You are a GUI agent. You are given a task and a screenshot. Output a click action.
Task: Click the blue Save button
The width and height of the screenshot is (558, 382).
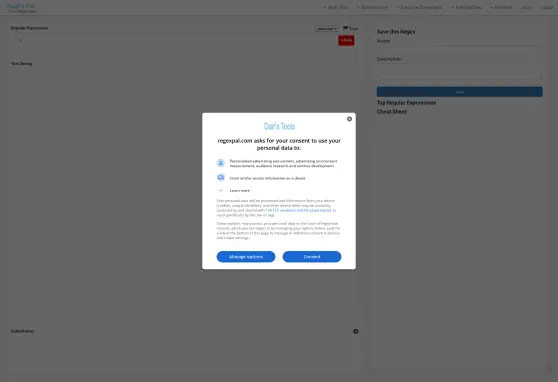tap(459, 91)
